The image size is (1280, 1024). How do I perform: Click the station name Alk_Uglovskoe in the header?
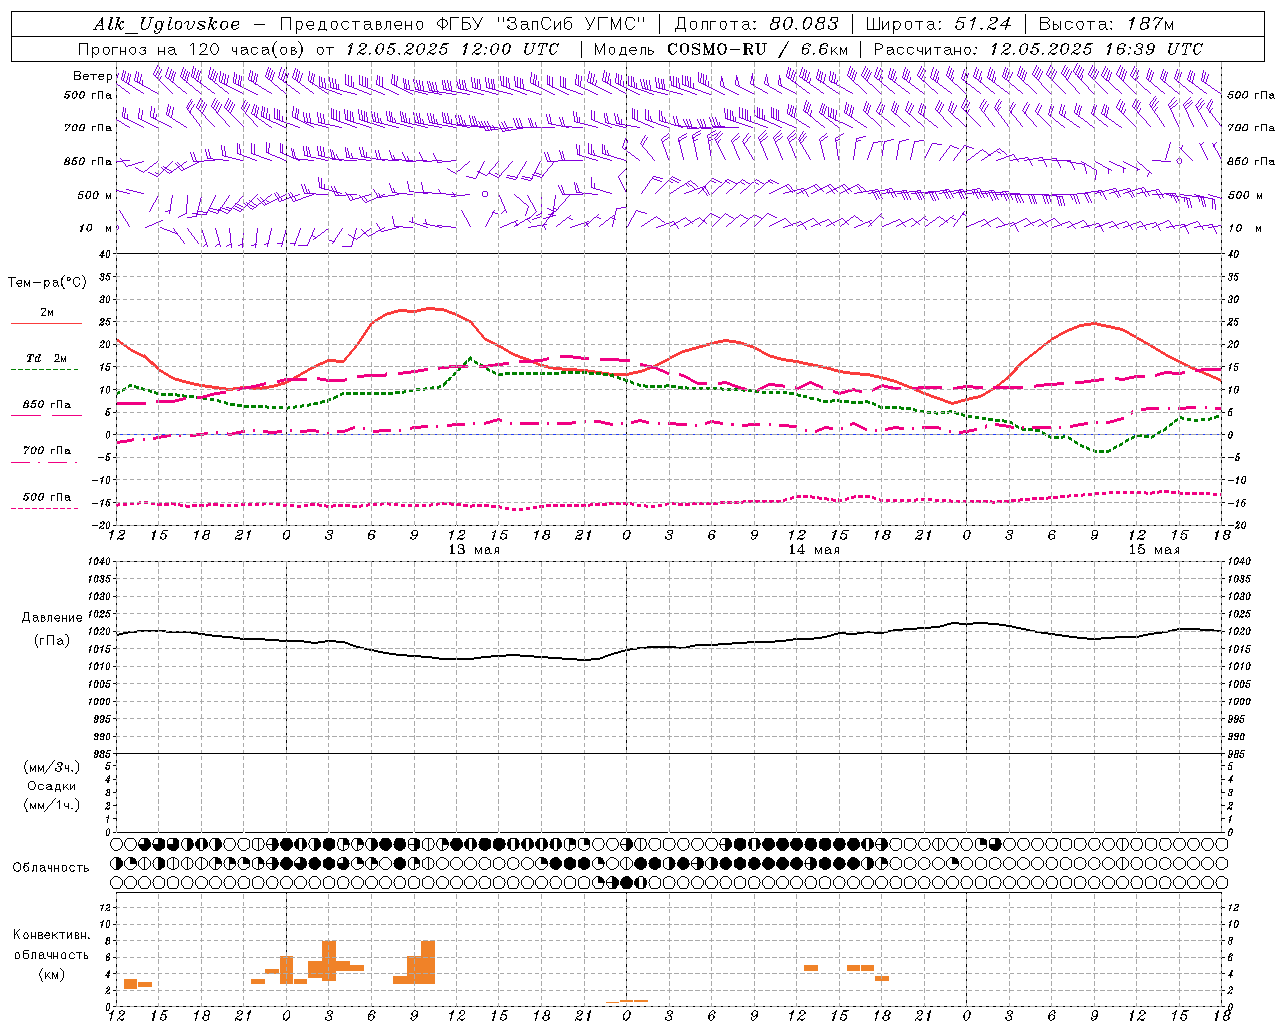pos(167,24)
